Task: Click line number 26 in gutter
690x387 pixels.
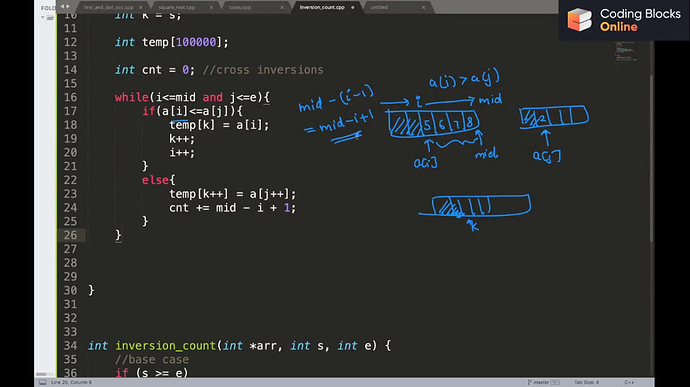Action: tap(70, 235)
